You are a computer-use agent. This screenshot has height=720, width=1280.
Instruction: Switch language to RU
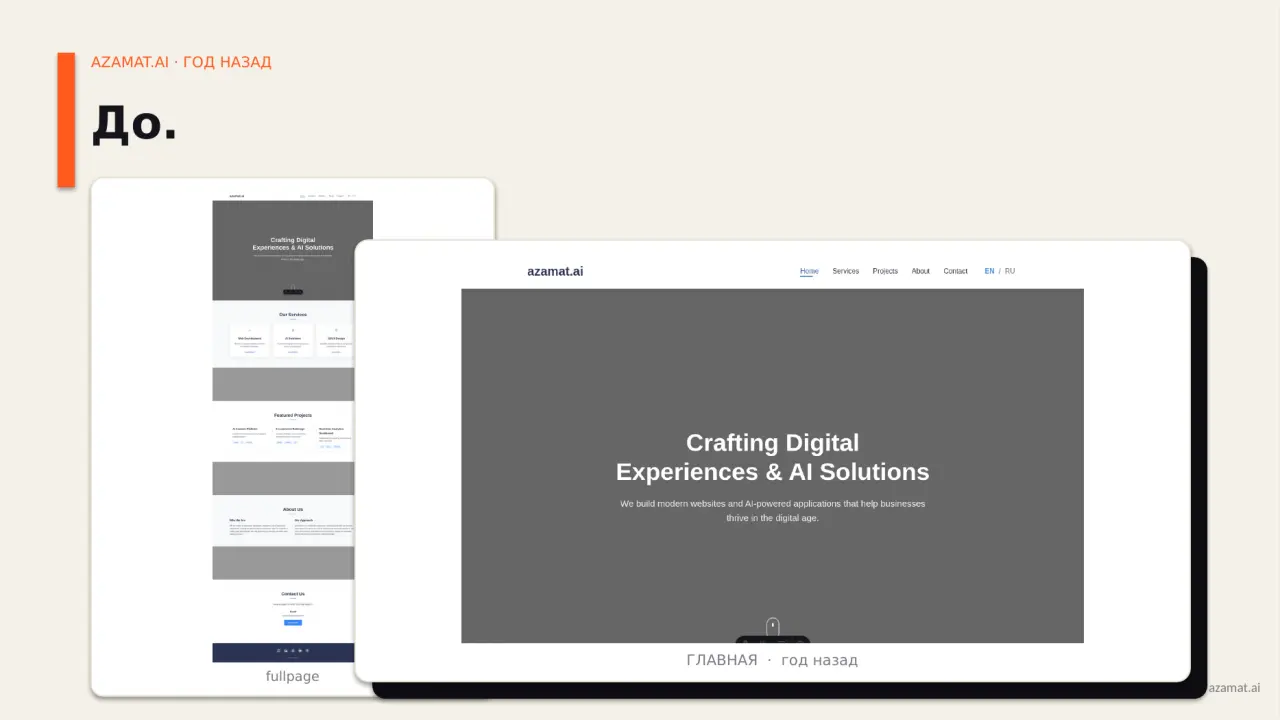[x=1010, y=271]
